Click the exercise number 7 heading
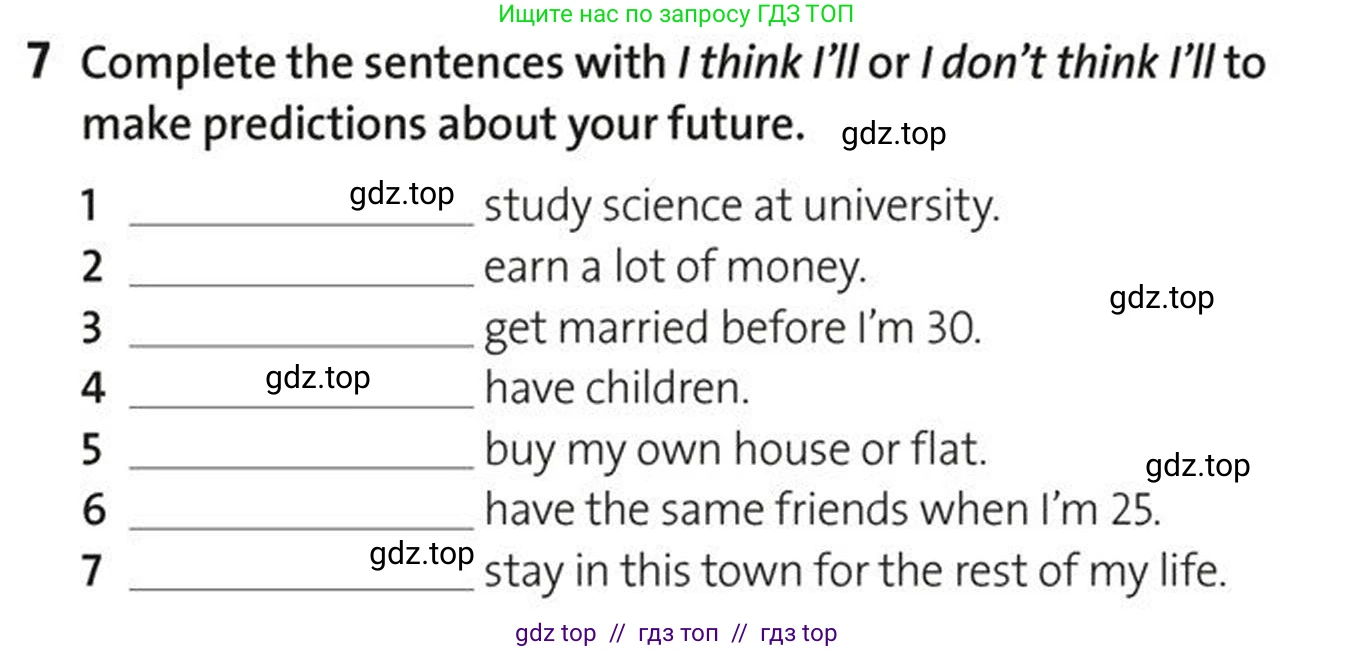 coord(38,63)
